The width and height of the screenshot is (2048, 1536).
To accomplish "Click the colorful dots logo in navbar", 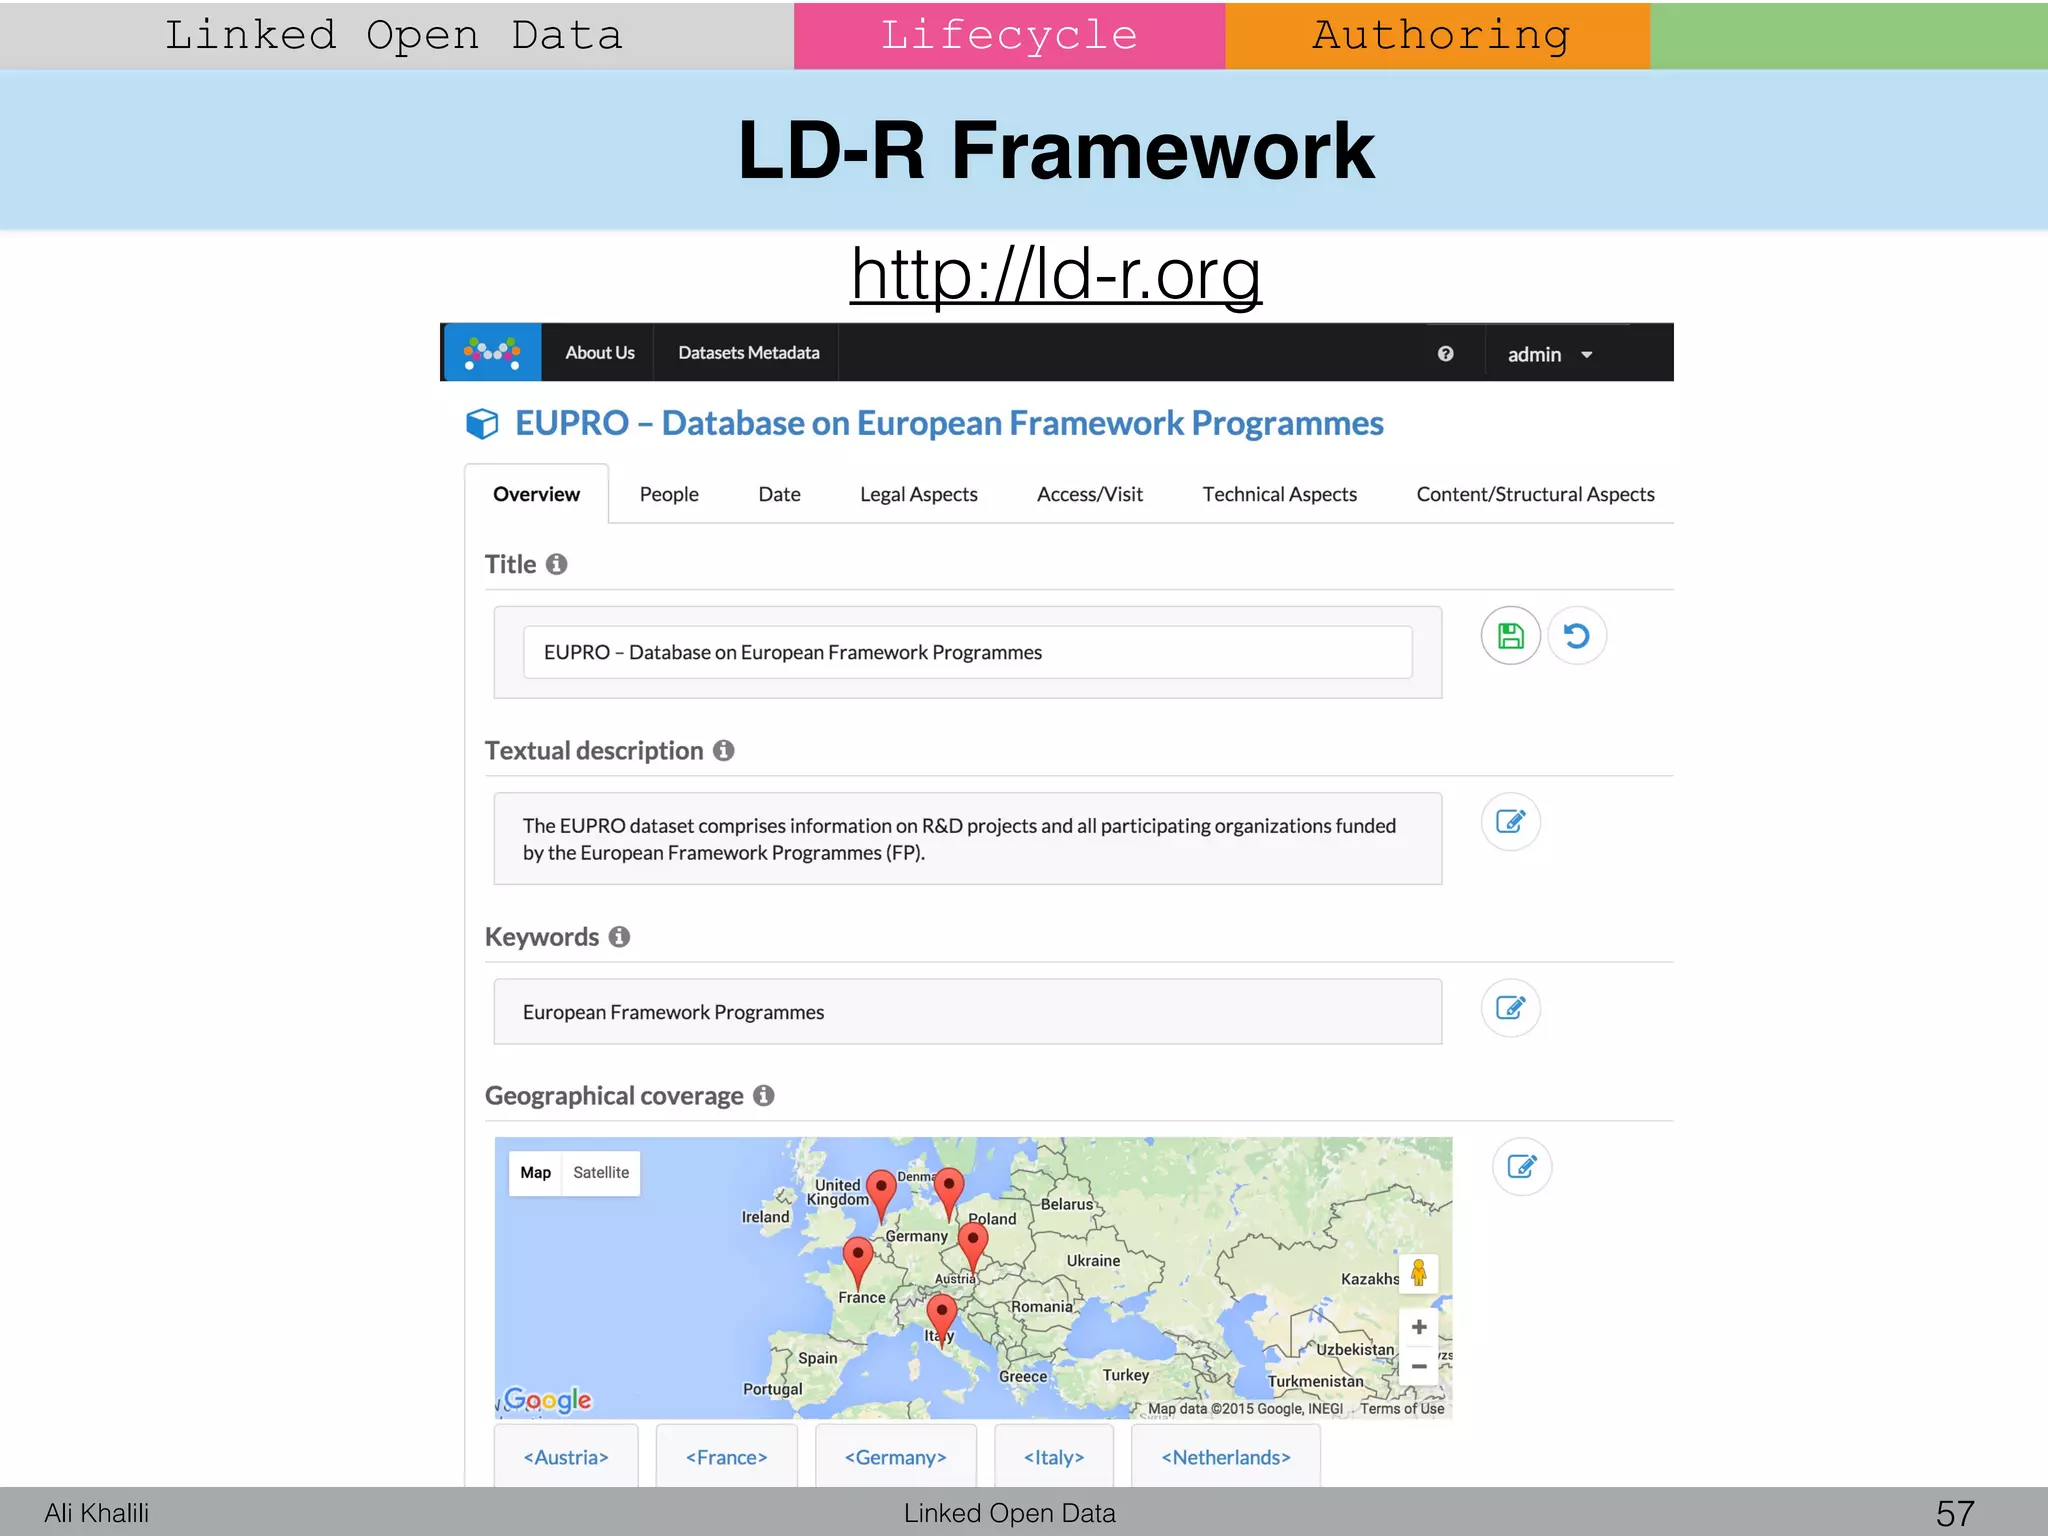I will [x=492, y=353].
